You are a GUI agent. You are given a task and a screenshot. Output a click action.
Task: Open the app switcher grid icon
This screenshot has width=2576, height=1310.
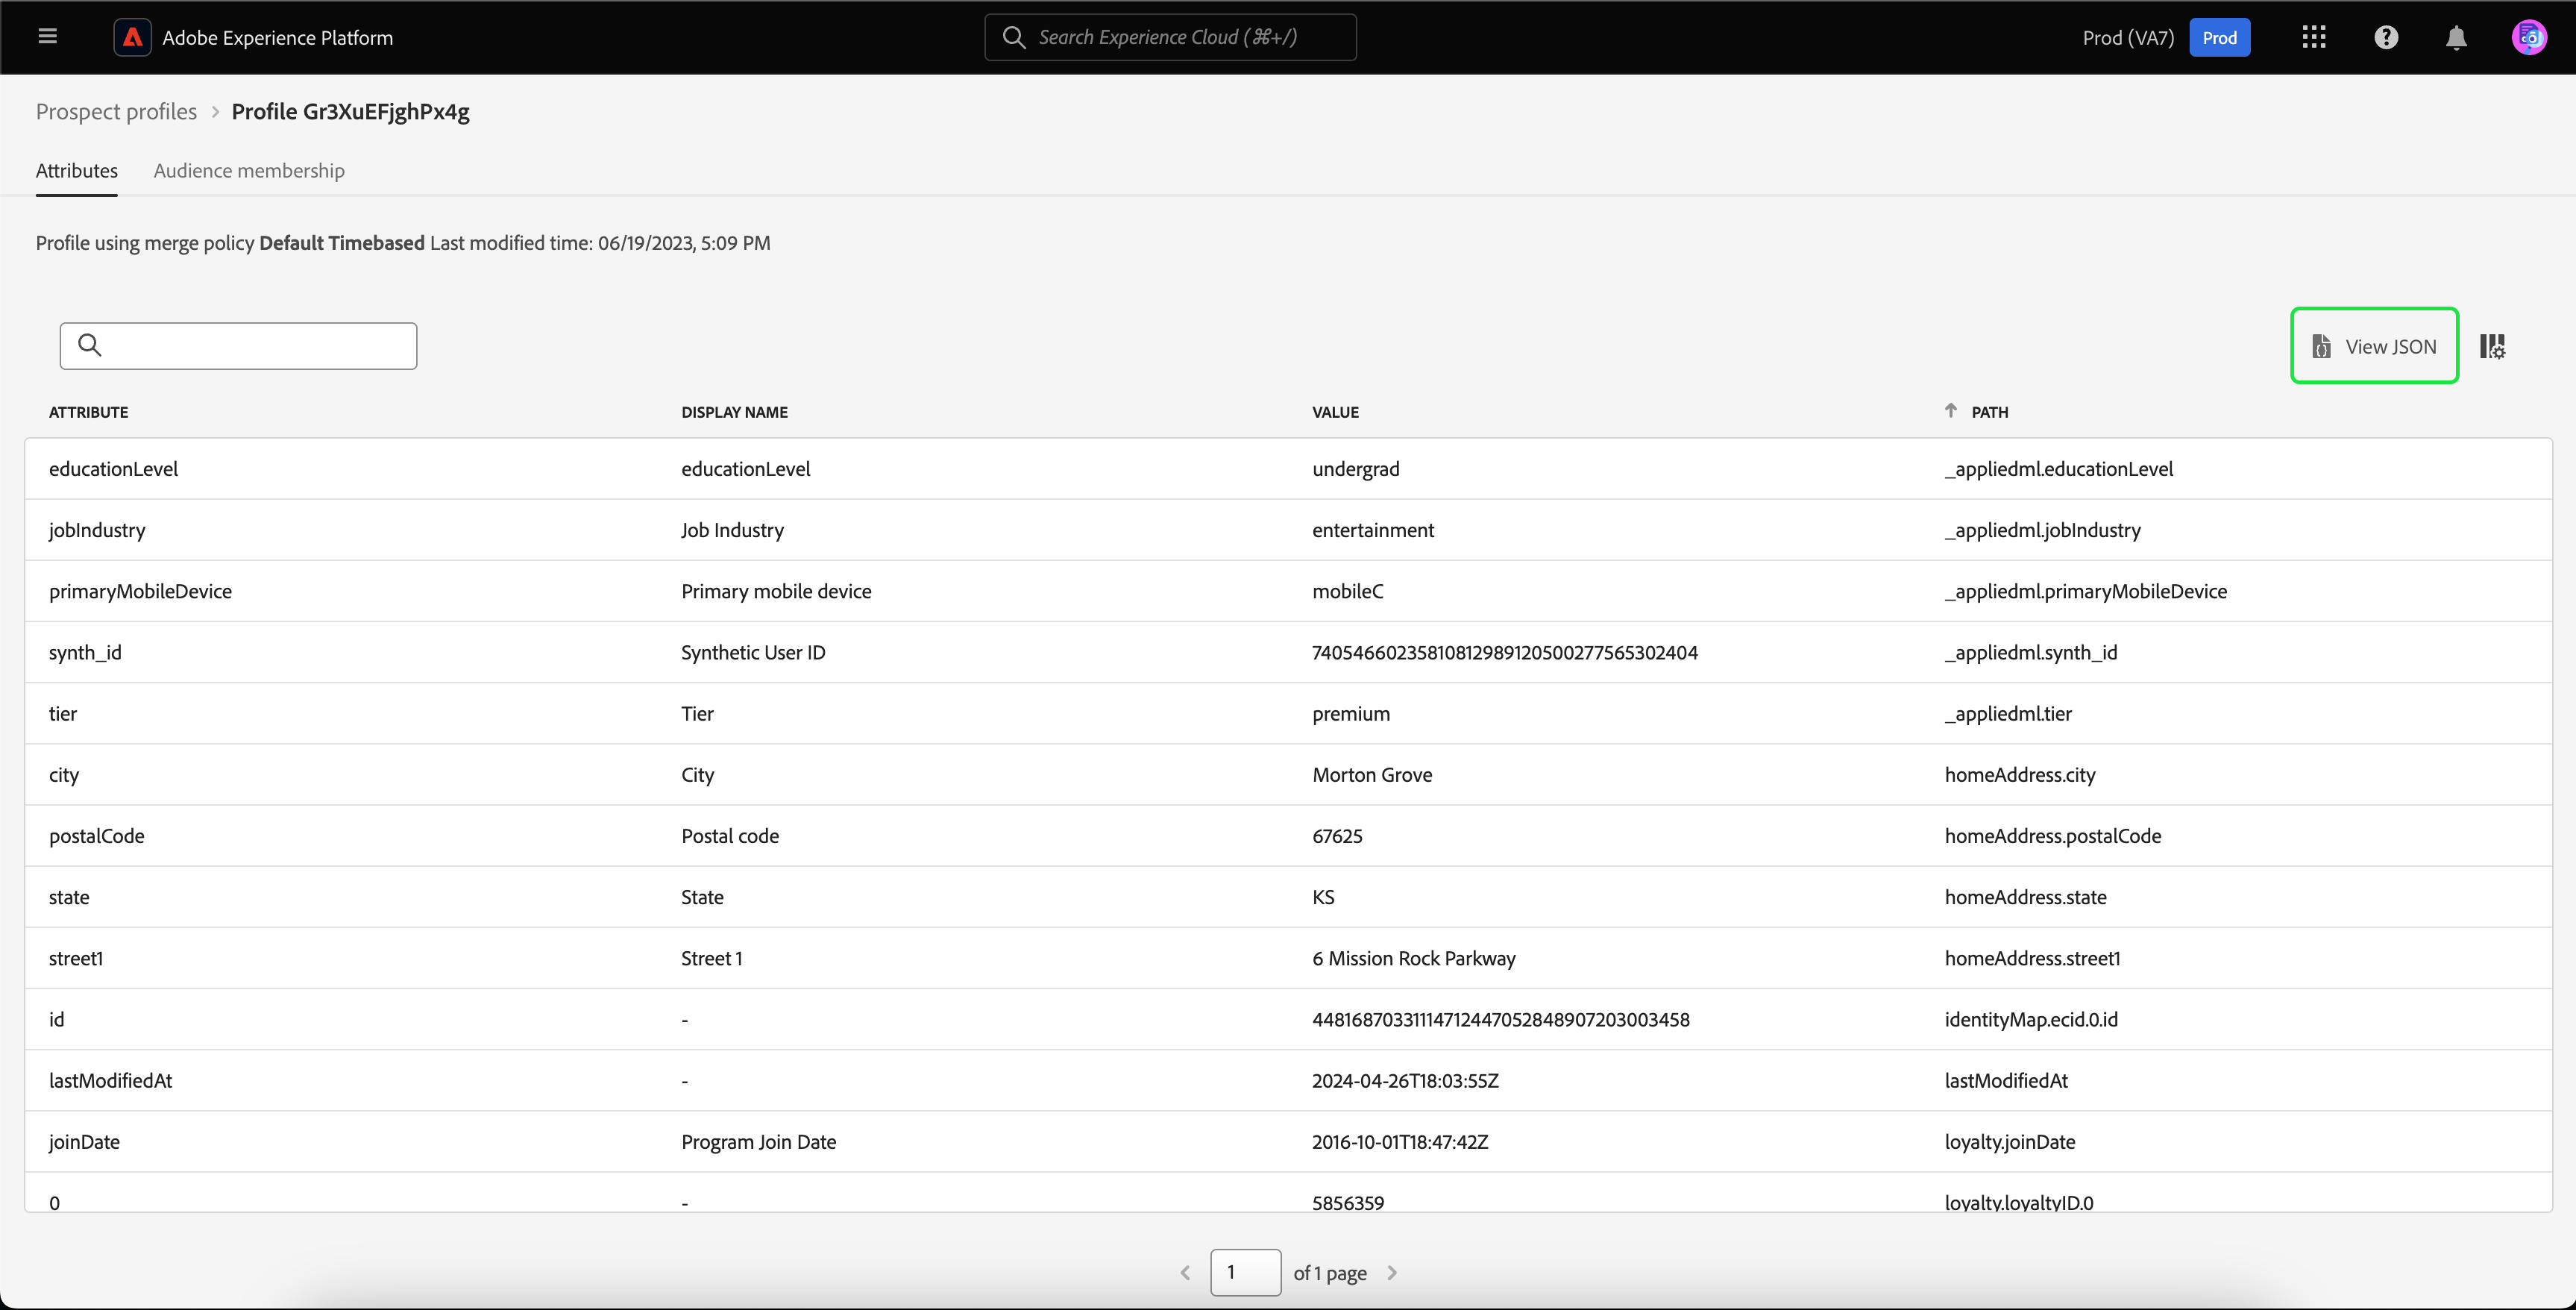point(2313,37)
